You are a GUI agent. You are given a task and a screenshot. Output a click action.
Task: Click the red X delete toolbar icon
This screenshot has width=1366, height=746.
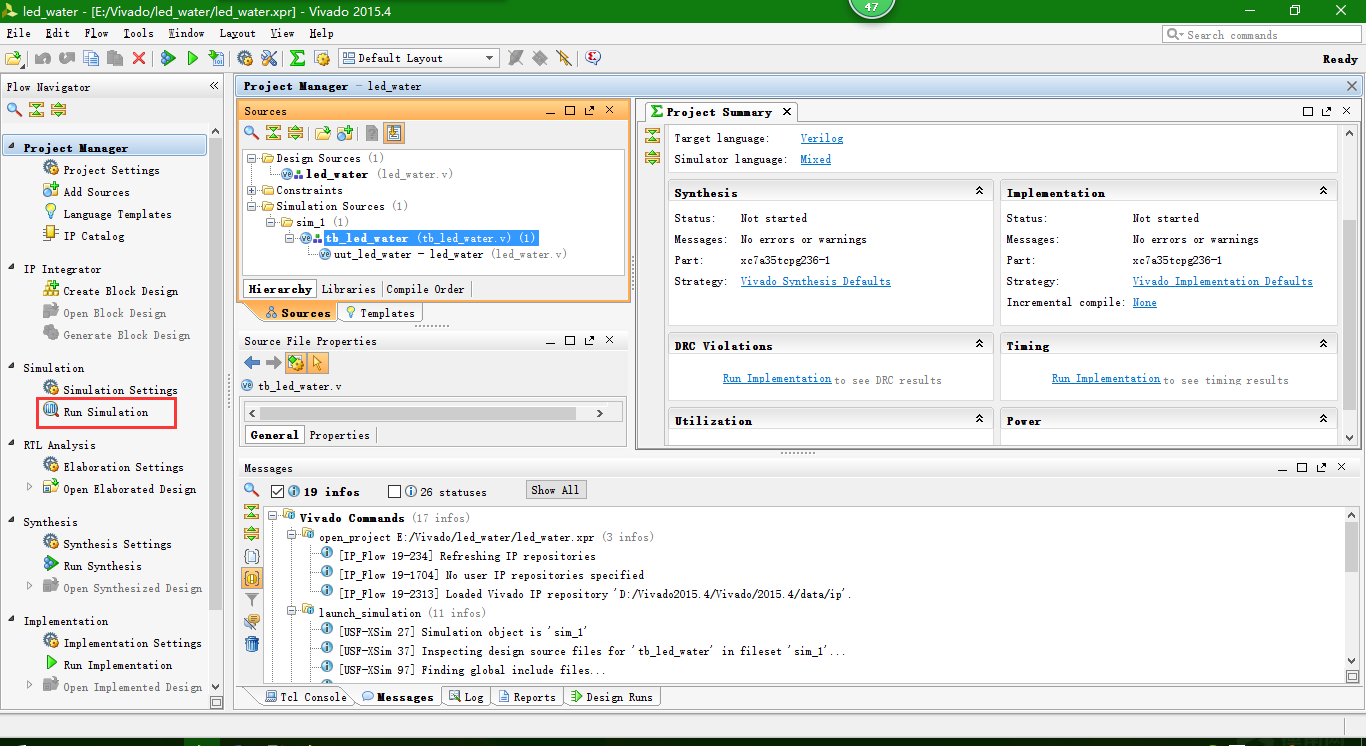[139, 58]
